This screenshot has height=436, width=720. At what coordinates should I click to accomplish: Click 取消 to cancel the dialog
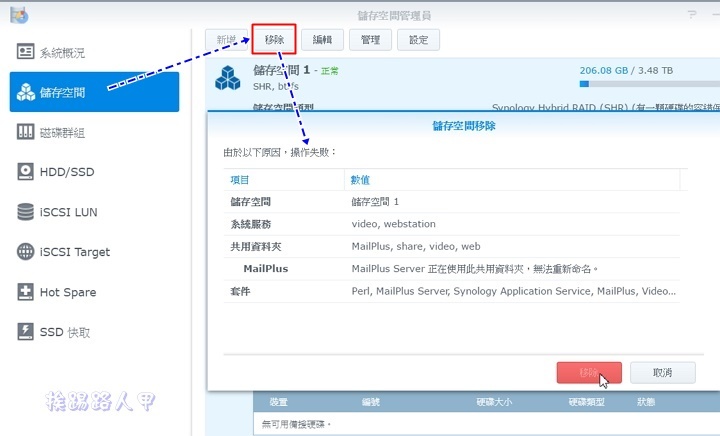pyautogui.click(x=663, y=373)
